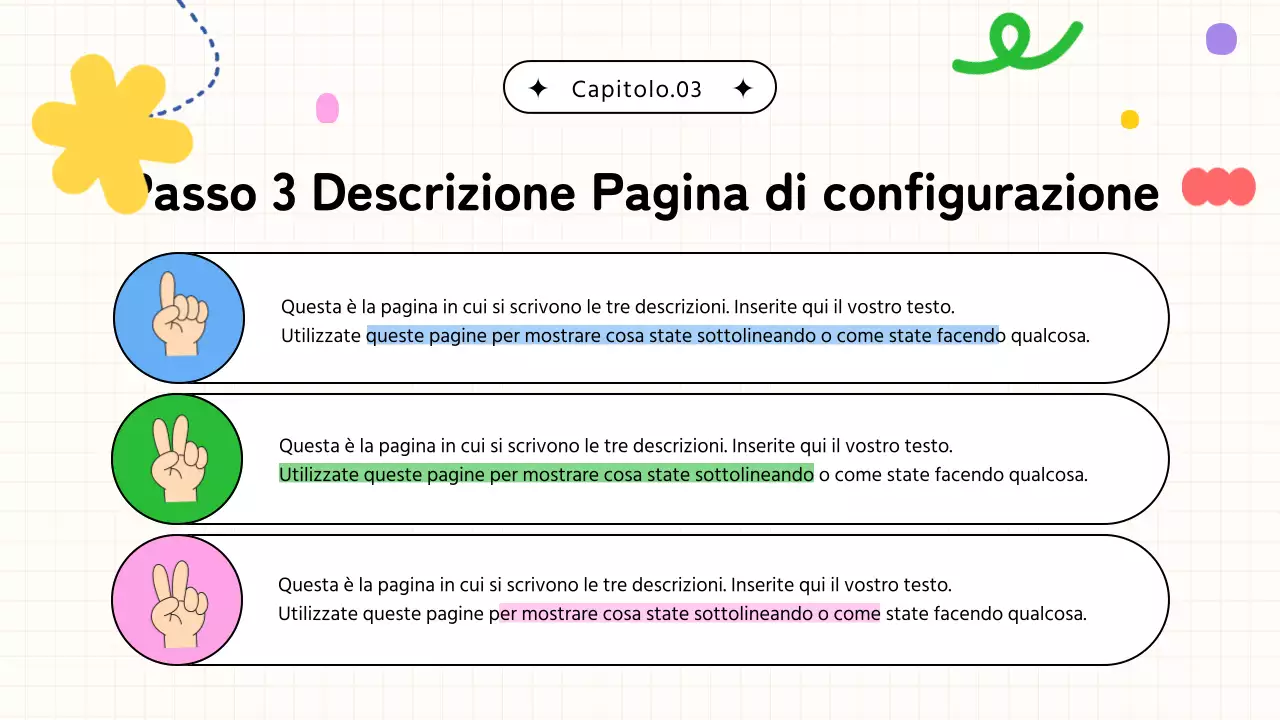Toggle the pink oval near the flower shape

click(328, 109)
